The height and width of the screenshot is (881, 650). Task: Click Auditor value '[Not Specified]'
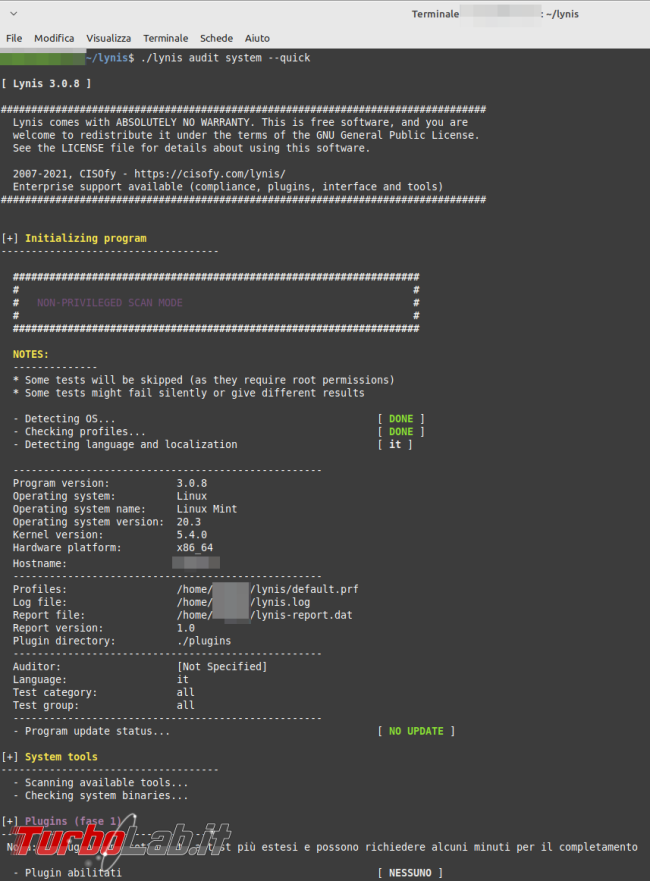coord(222,667)
